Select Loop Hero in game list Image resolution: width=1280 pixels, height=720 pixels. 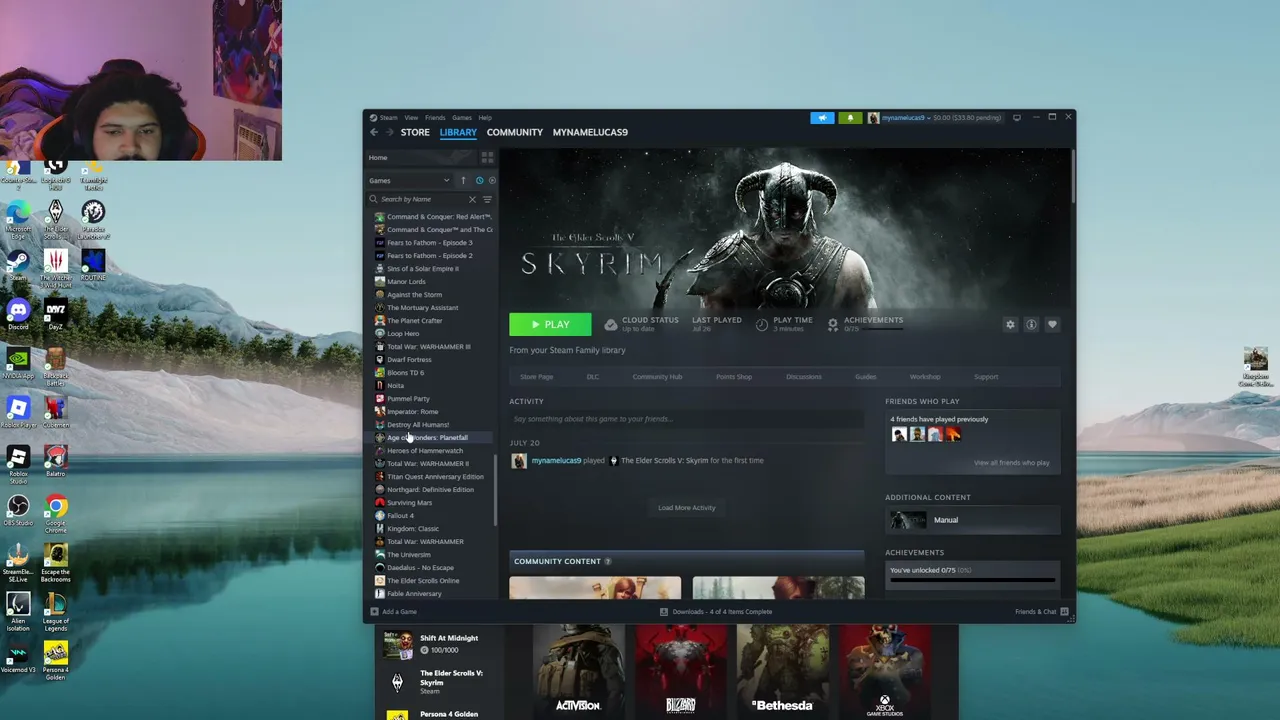(403, 334)
